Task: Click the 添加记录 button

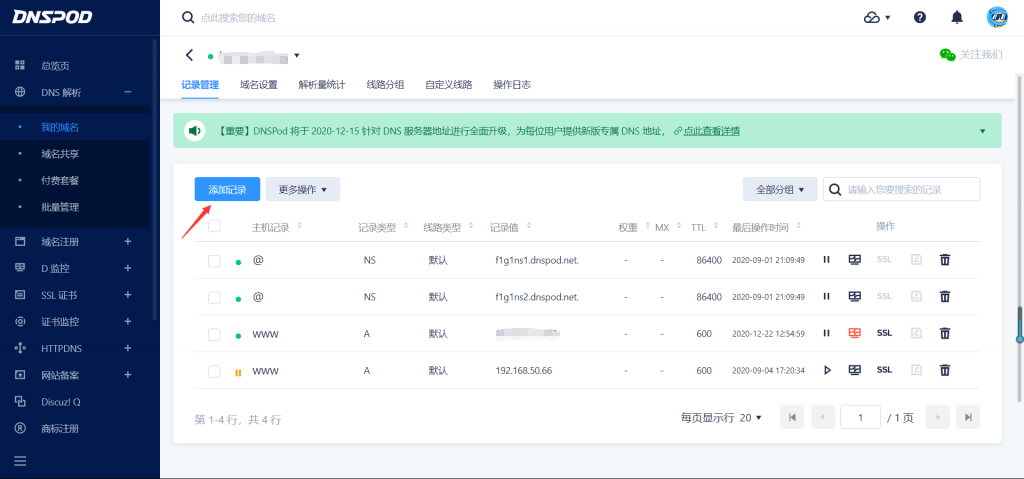Action: pos(227,189)
